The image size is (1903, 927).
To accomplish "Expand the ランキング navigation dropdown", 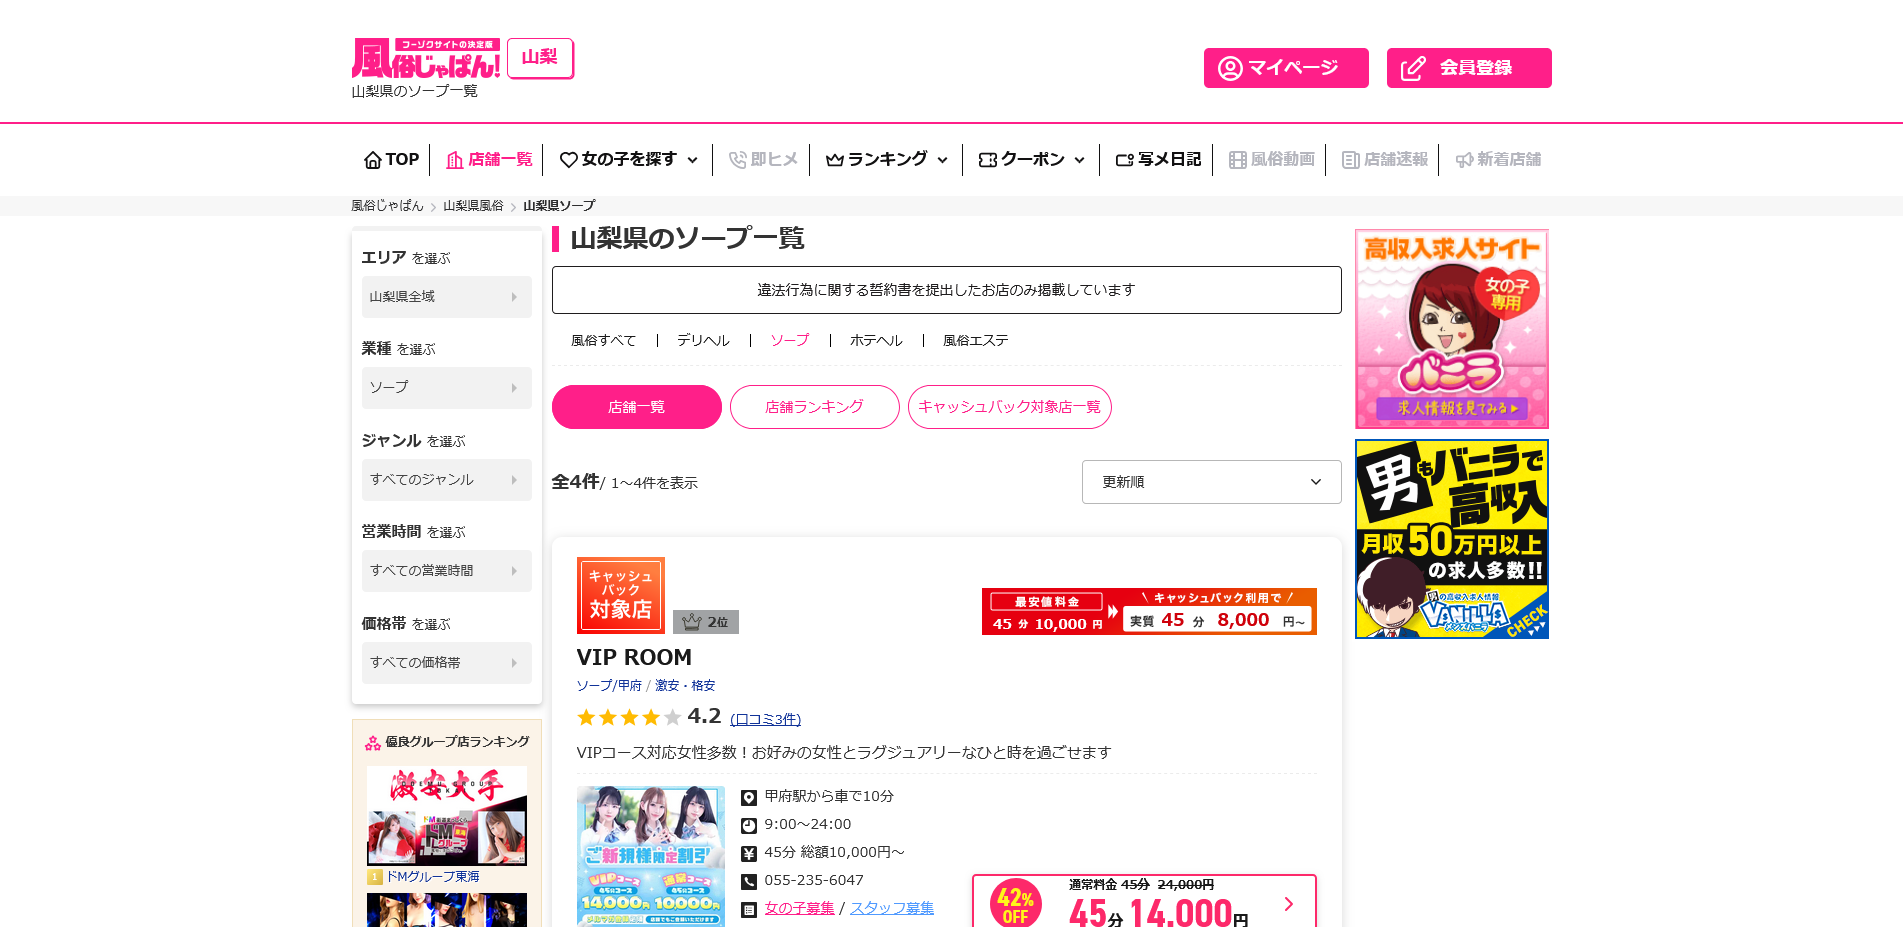I will pyautogui.click(x=886, y=160).
